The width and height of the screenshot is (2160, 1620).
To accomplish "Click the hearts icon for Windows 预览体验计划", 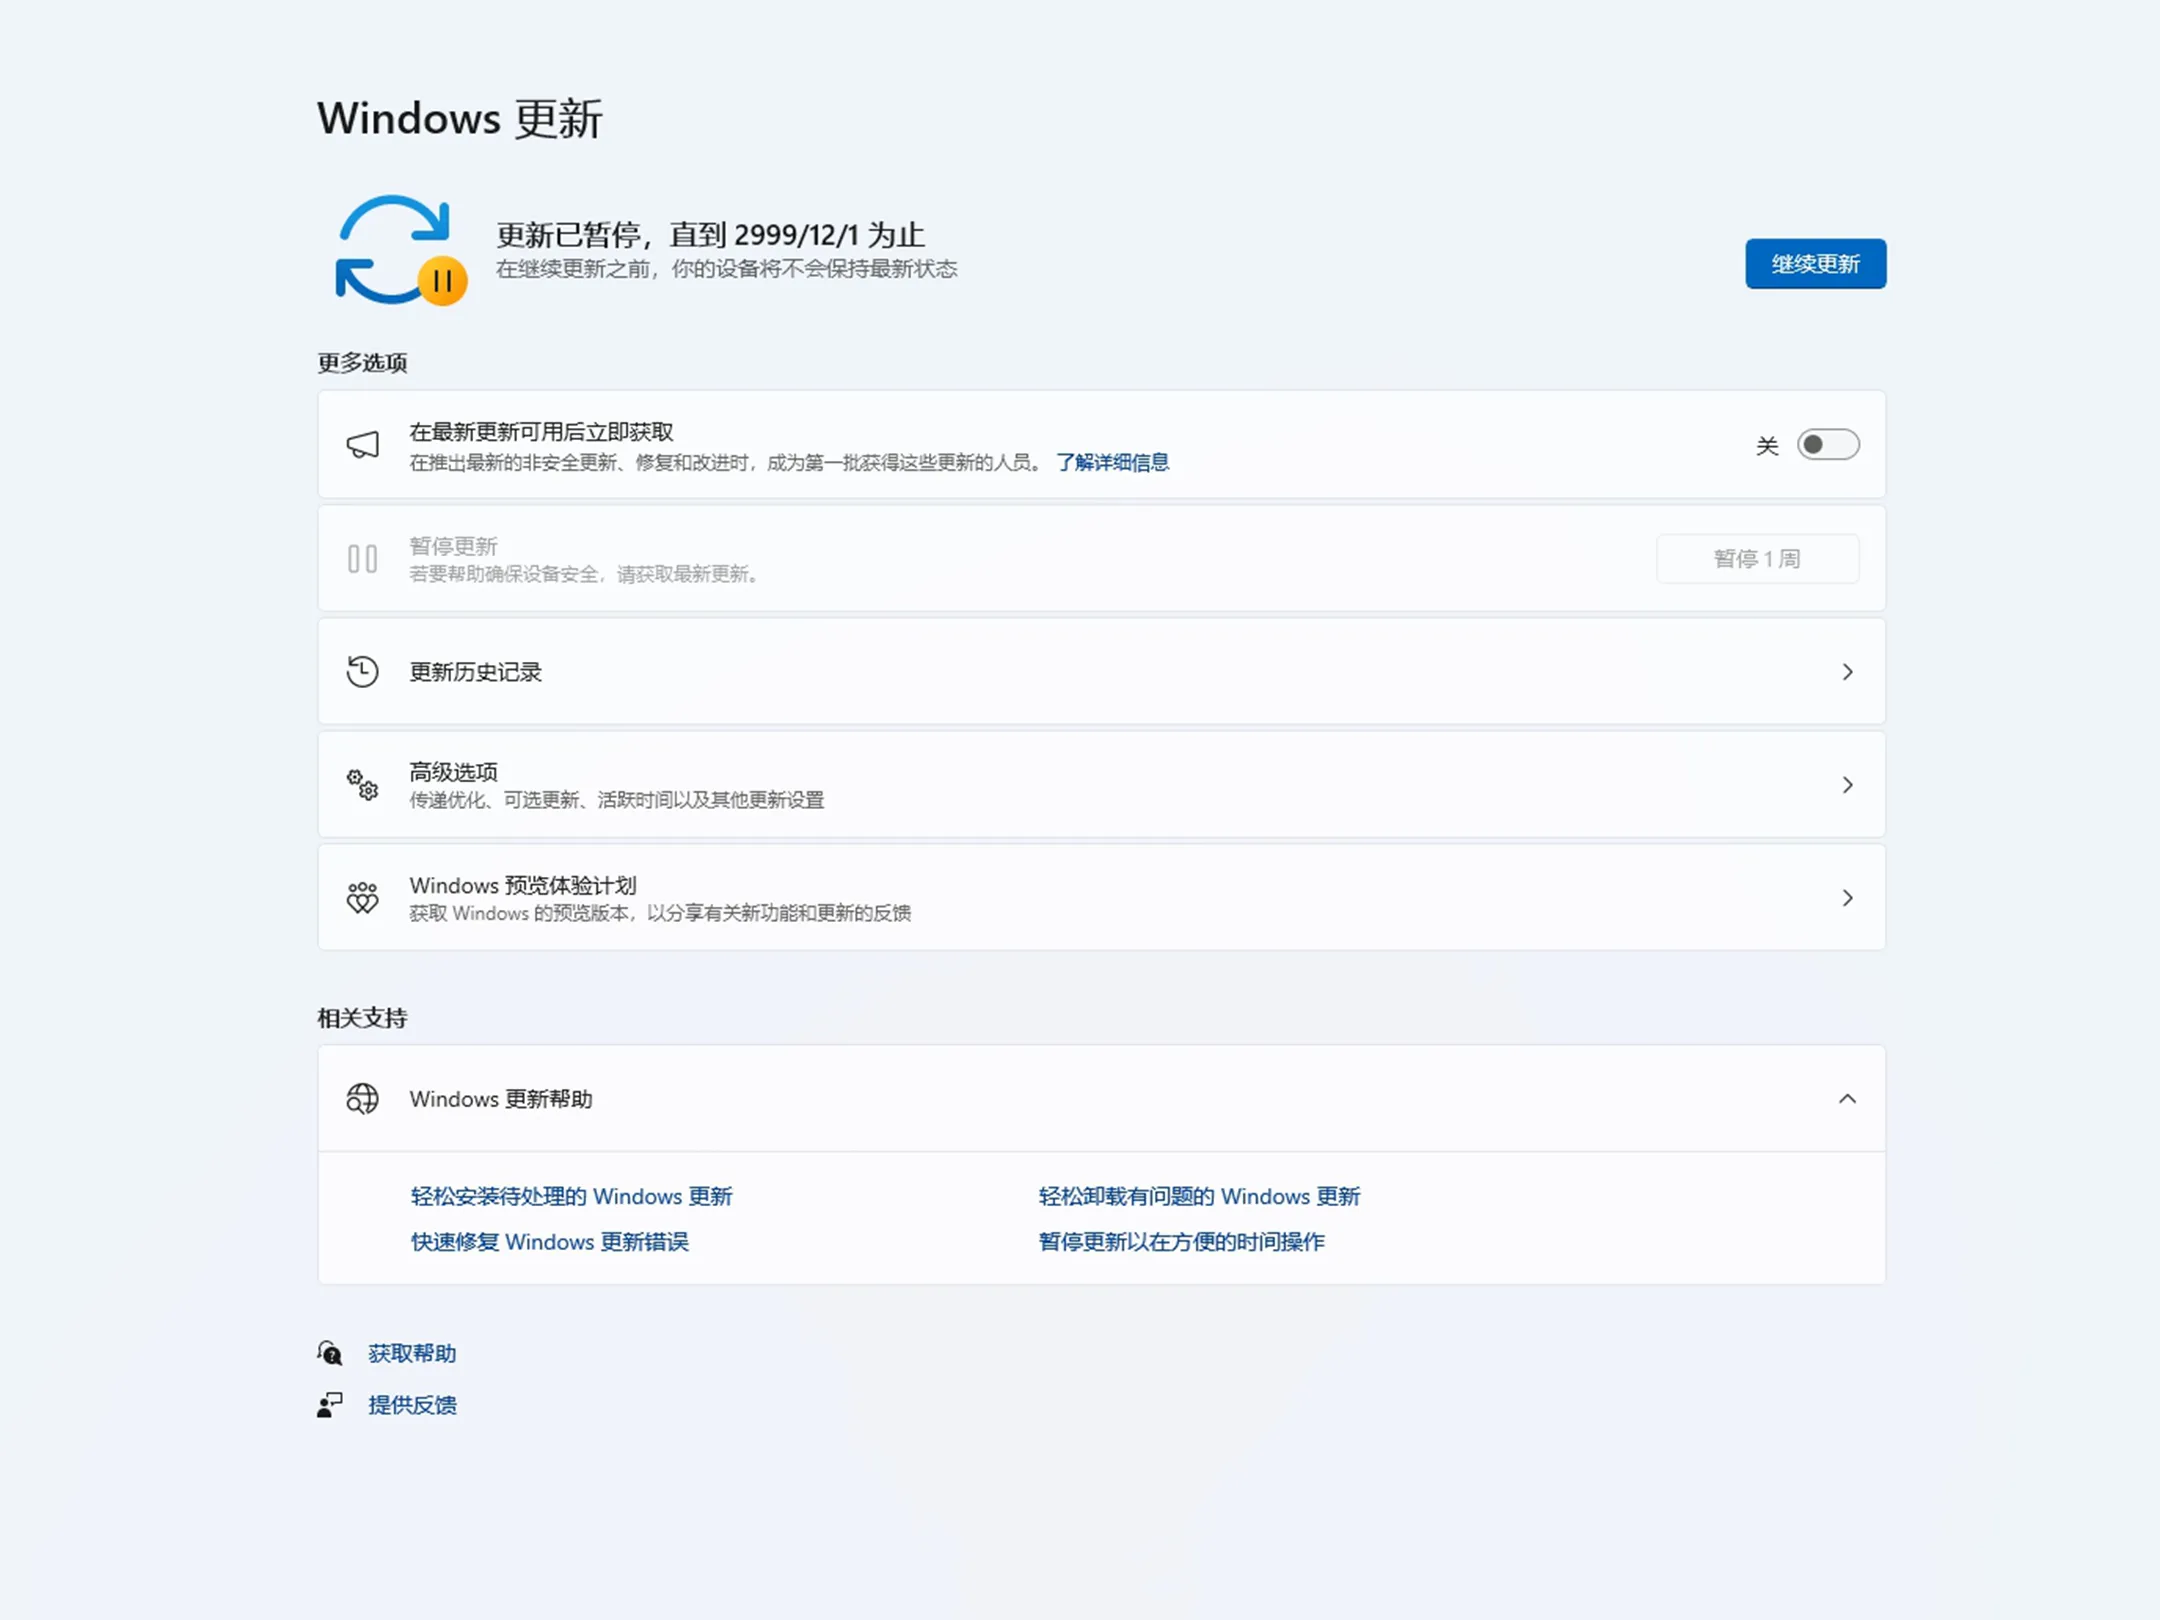I will click(x=362, y=897).
